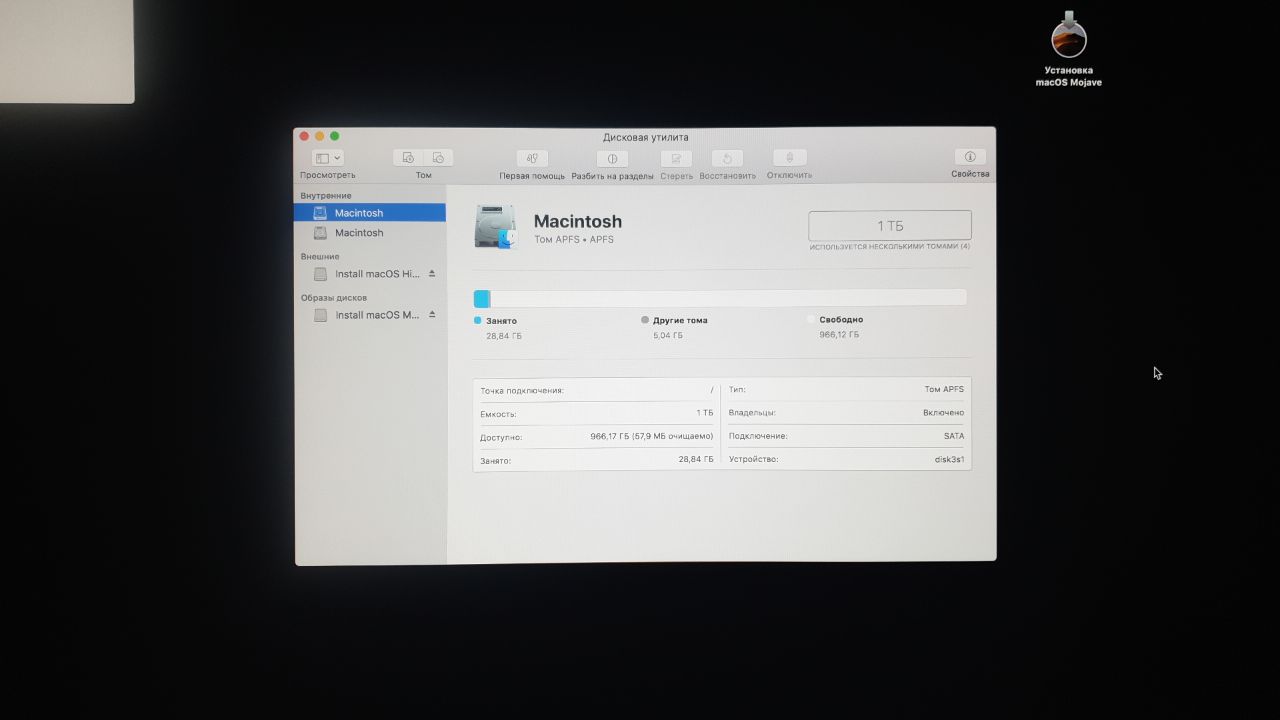Close the Disk Utility window
Image resolution: width=1280 pixels, height=720 pixels.
point(305,136)
